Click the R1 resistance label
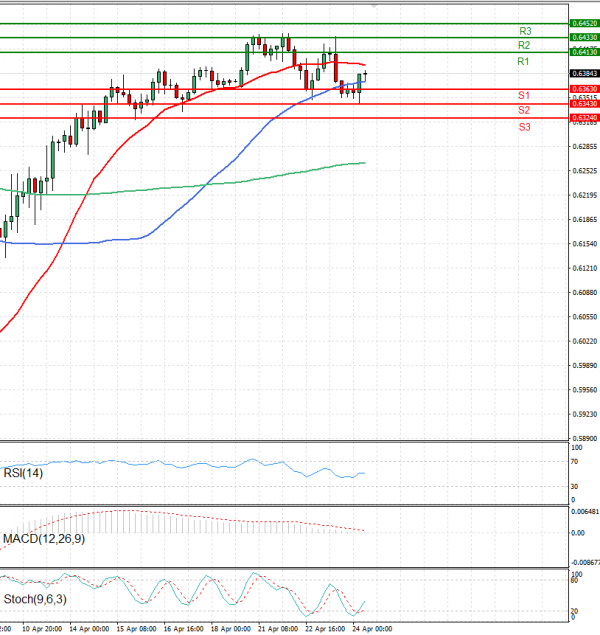This screenshot has height=635, width=600. tap(523, 62)
